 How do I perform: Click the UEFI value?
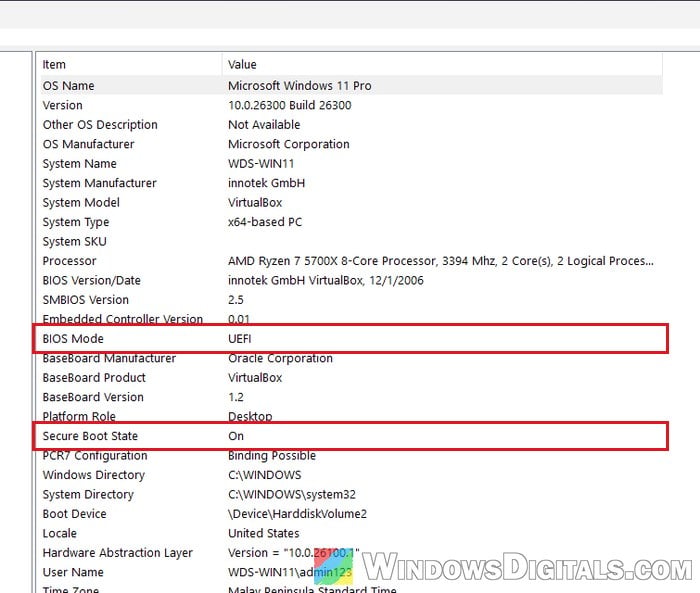pos(239,339)
